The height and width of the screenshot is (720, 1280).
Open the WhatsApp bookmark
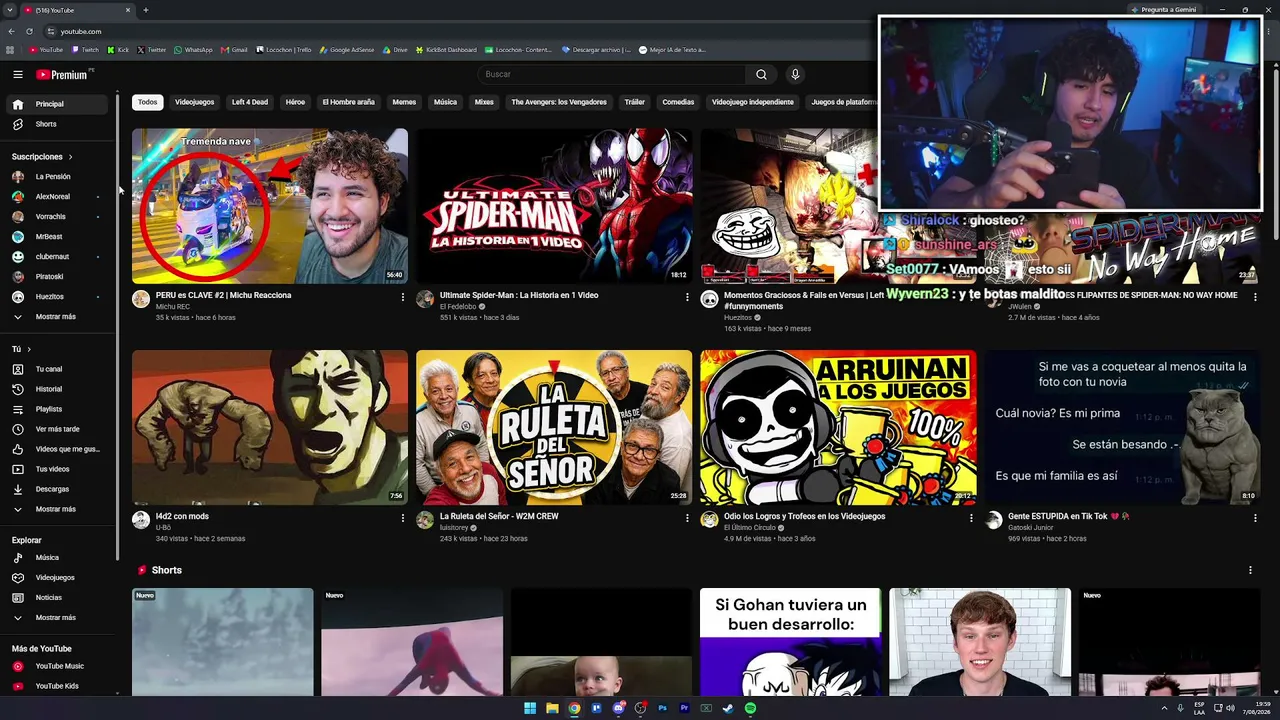193,50
